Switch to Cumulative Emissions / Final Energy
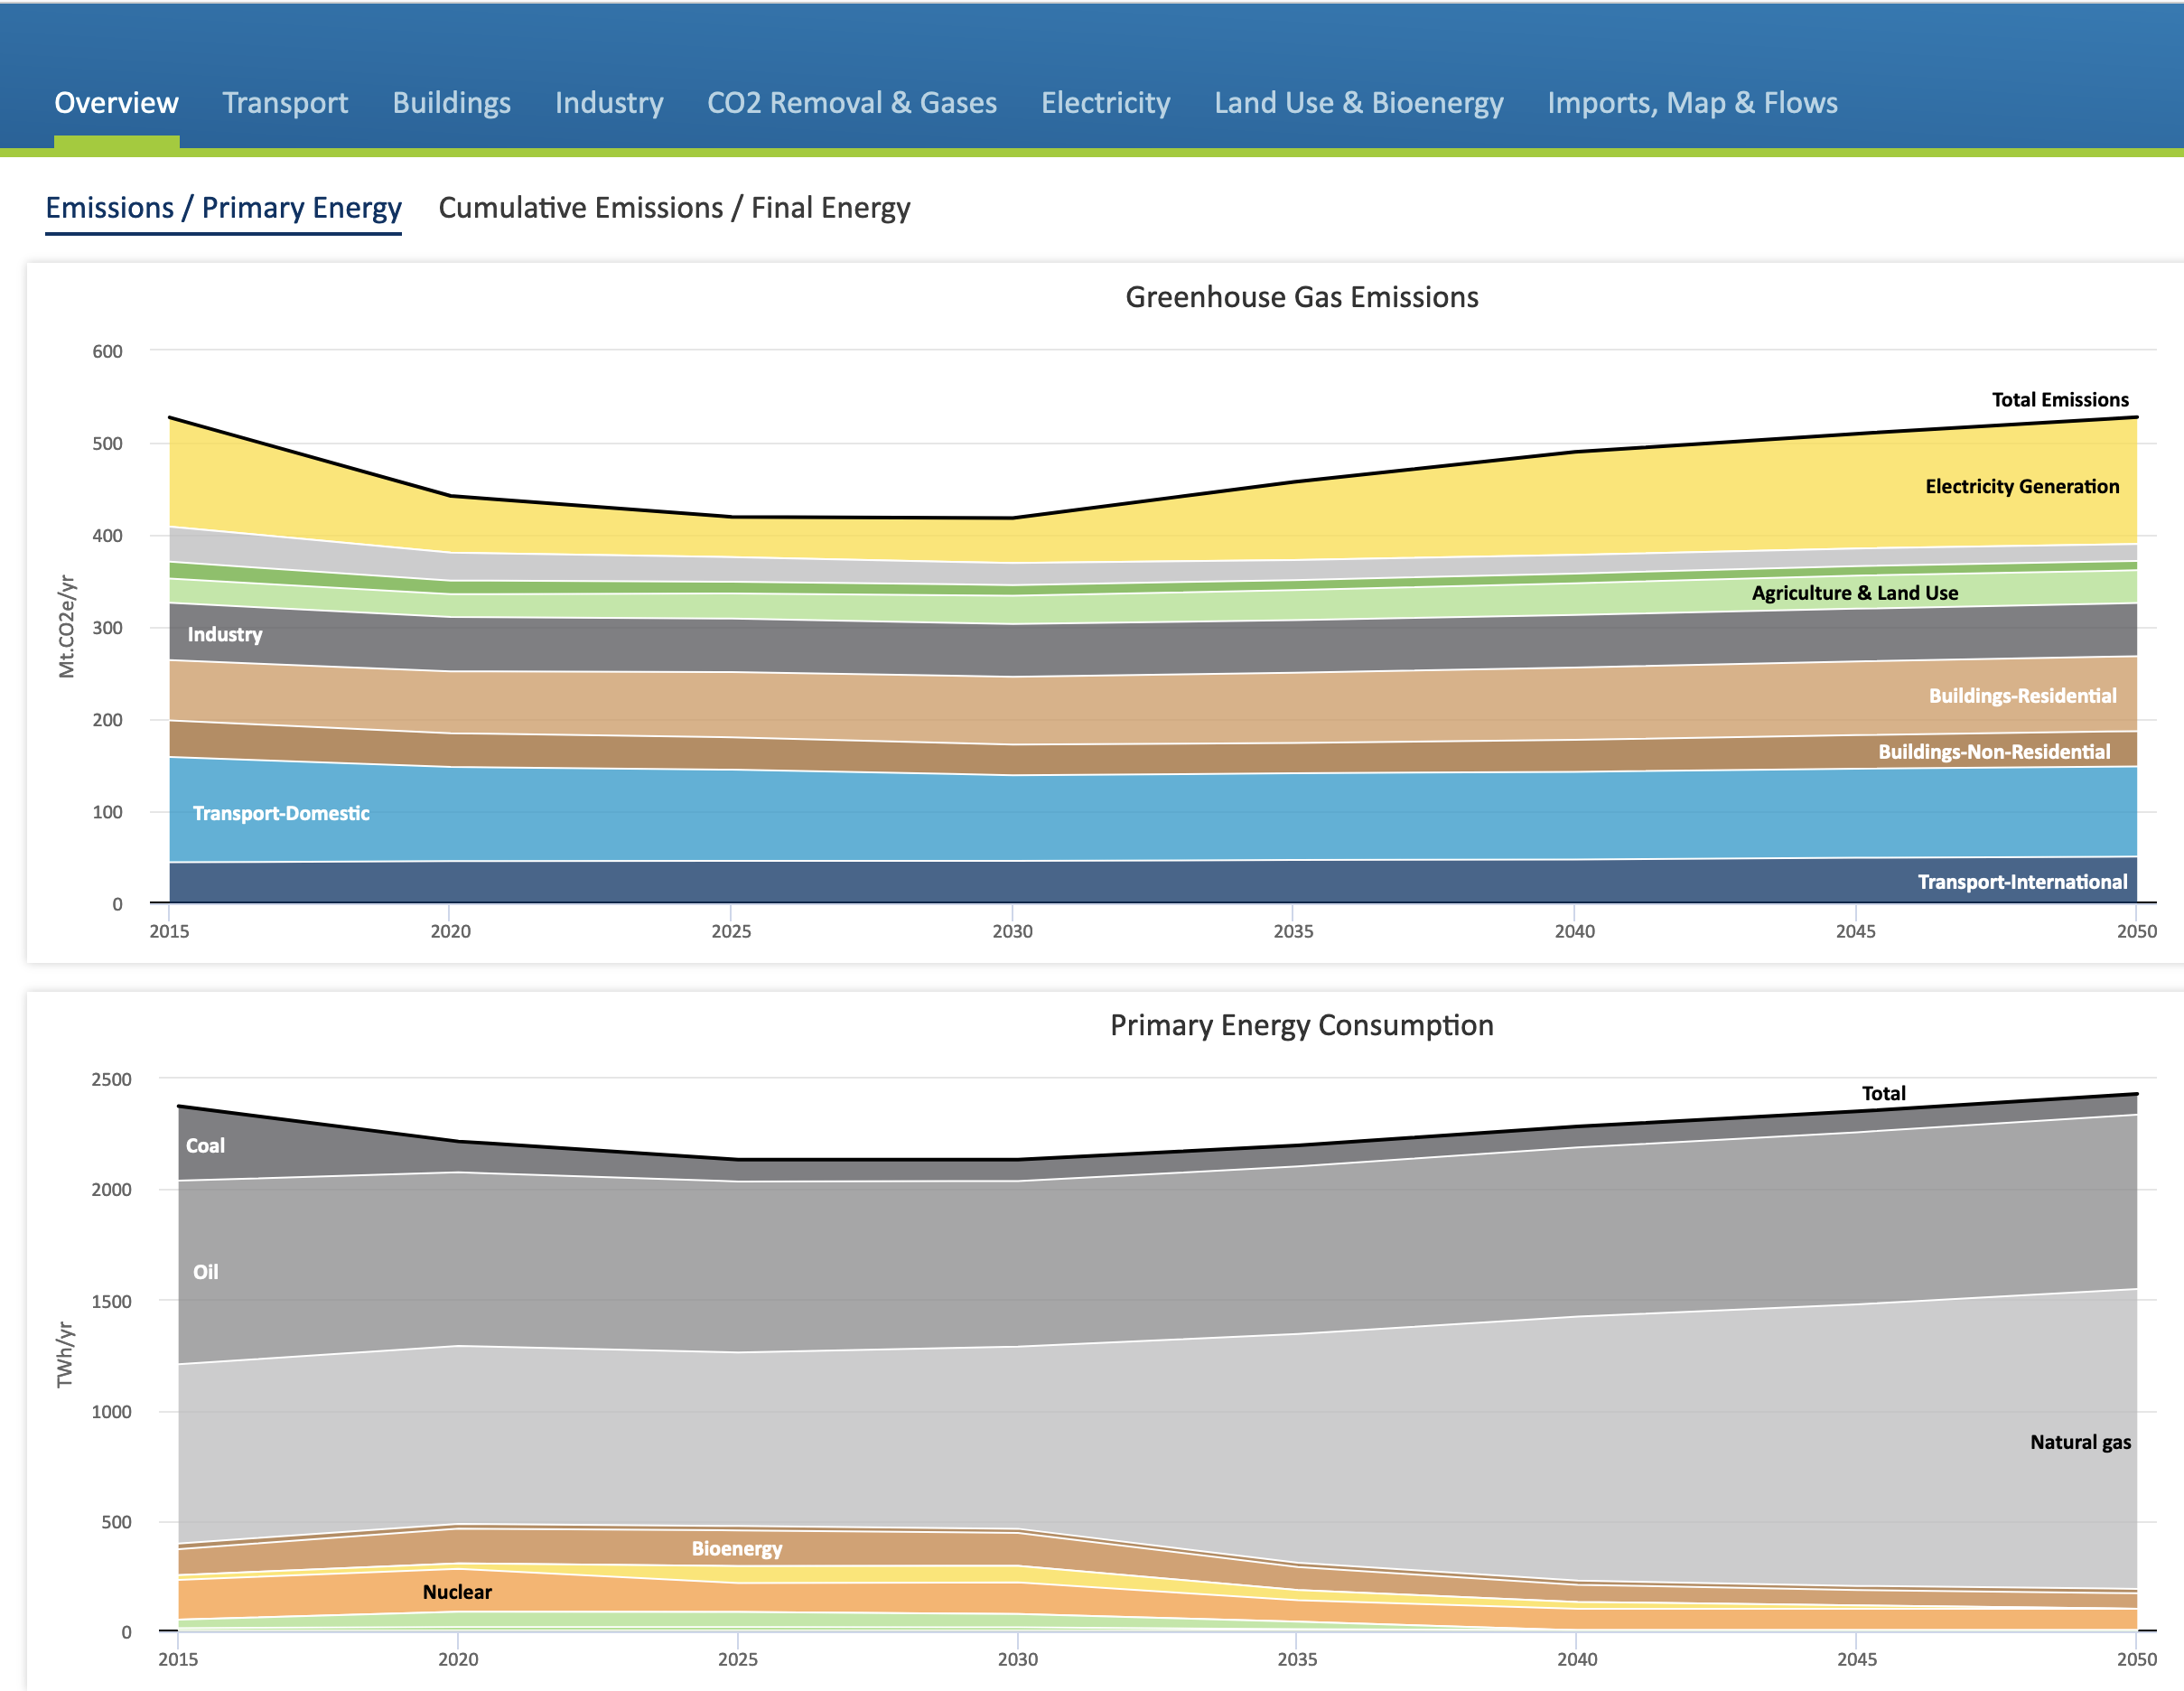This screenshot has width=2184, height=1691. [x=674, y=208]
